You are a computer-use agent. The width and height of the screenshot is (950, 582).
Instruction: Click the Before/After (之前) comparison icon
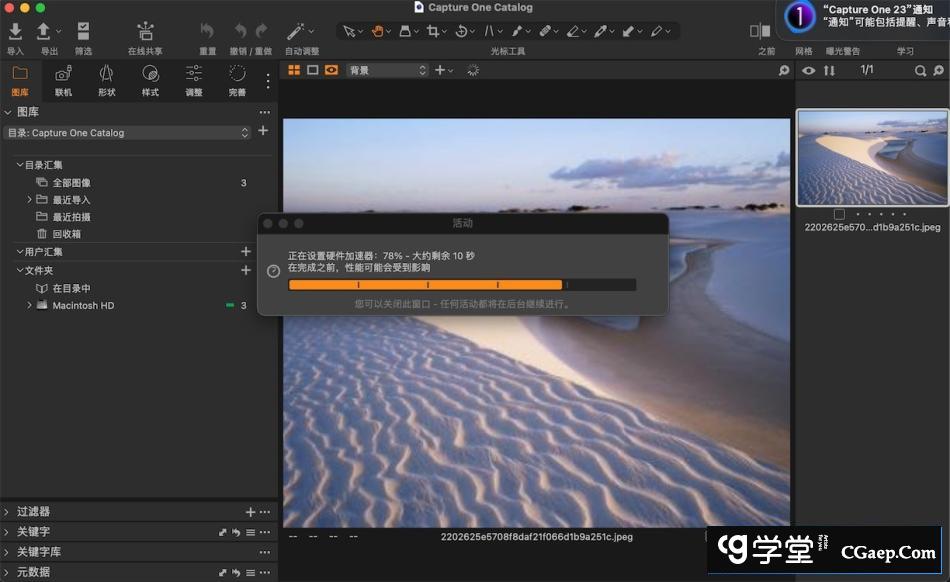pos(760,31)
